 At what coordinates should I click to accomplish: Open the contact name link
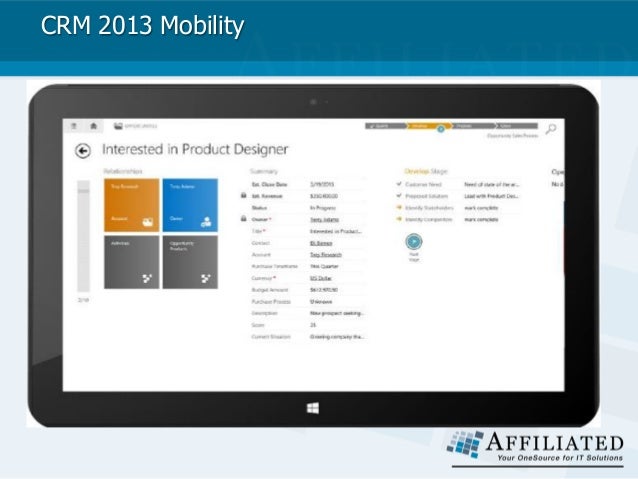click(321, 243)
